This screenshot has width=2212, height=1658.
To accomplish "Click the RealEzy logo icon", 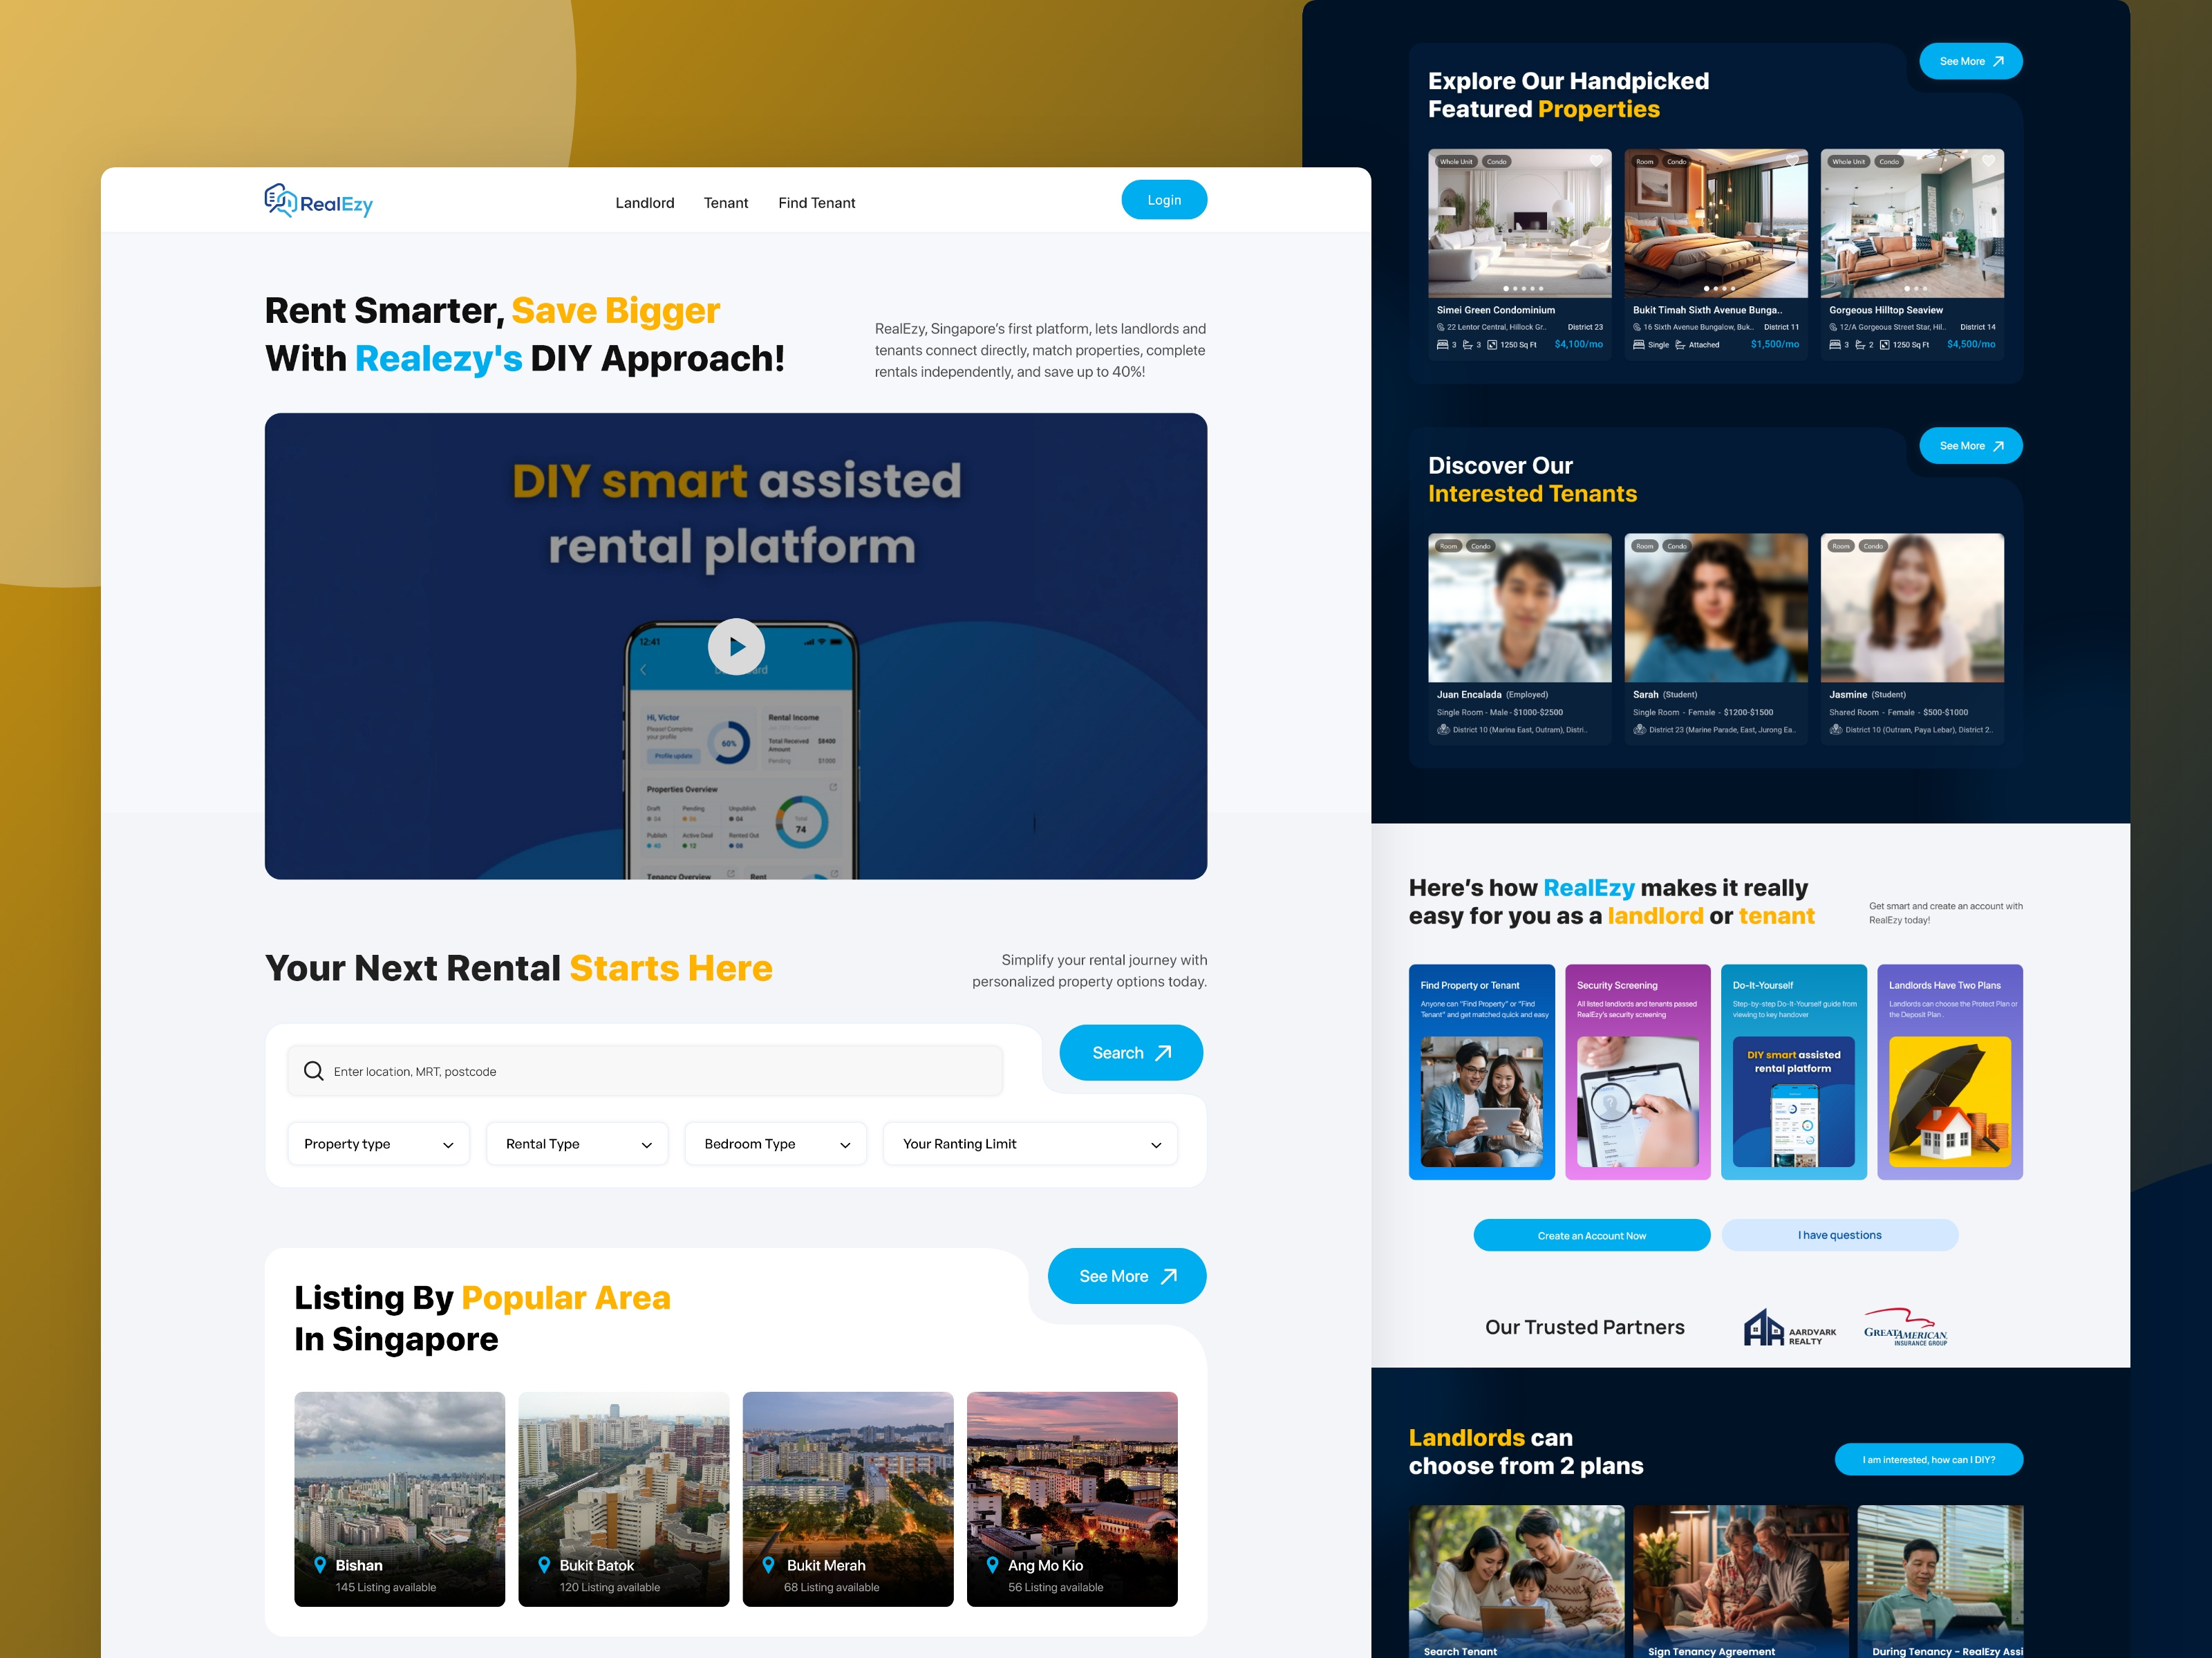I will coord(281,201).
